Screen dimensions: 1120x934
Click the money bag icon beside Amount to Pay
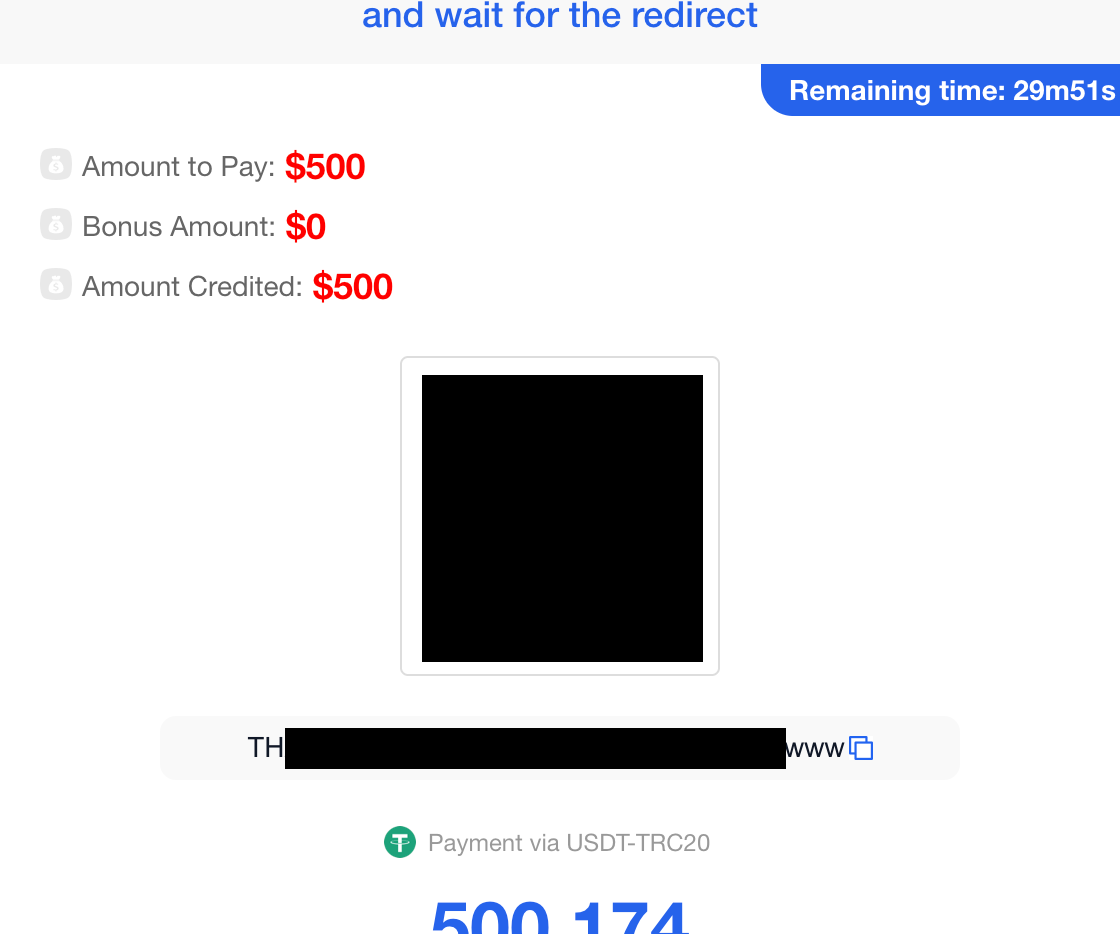56,164
